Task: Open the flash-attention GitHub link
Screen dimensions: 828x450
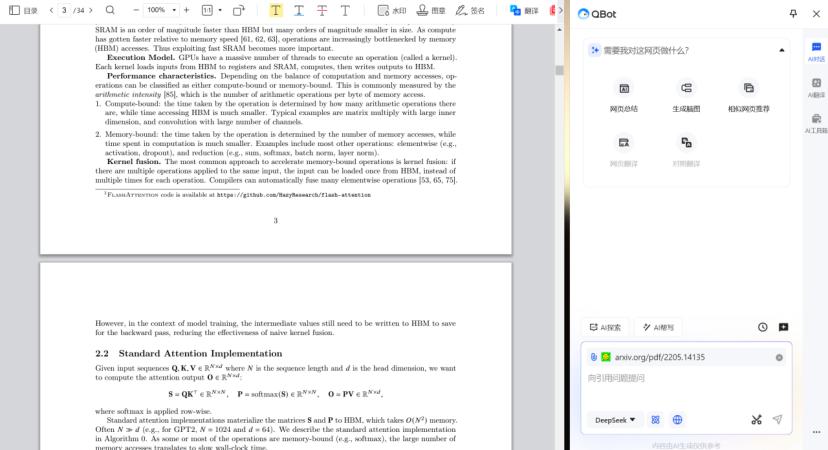Action: (x=294, y=195)
